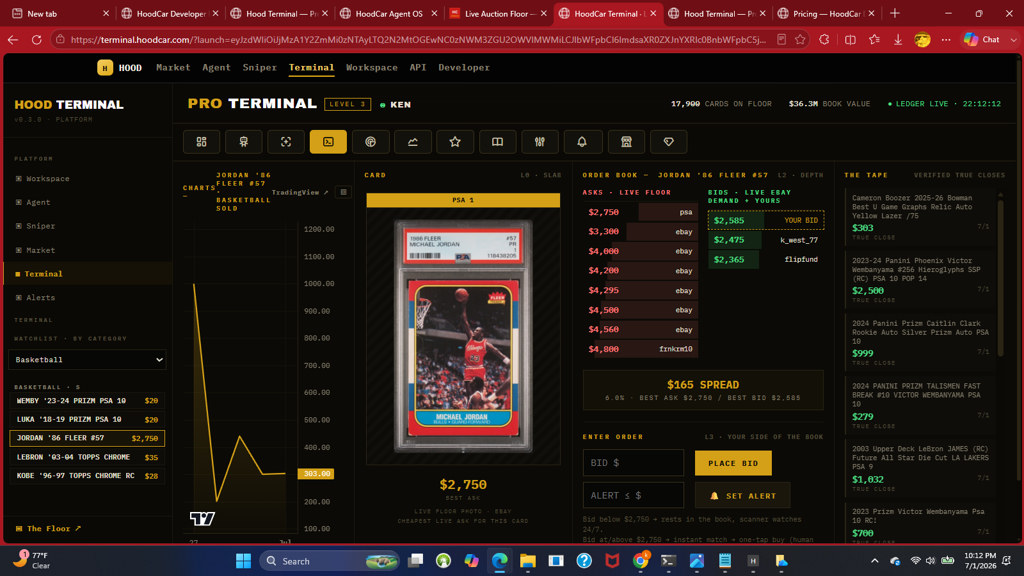Click the chart menu icon next to TradingView
This screenshot has width=1024, height=576.
click(x=344, y=192)
